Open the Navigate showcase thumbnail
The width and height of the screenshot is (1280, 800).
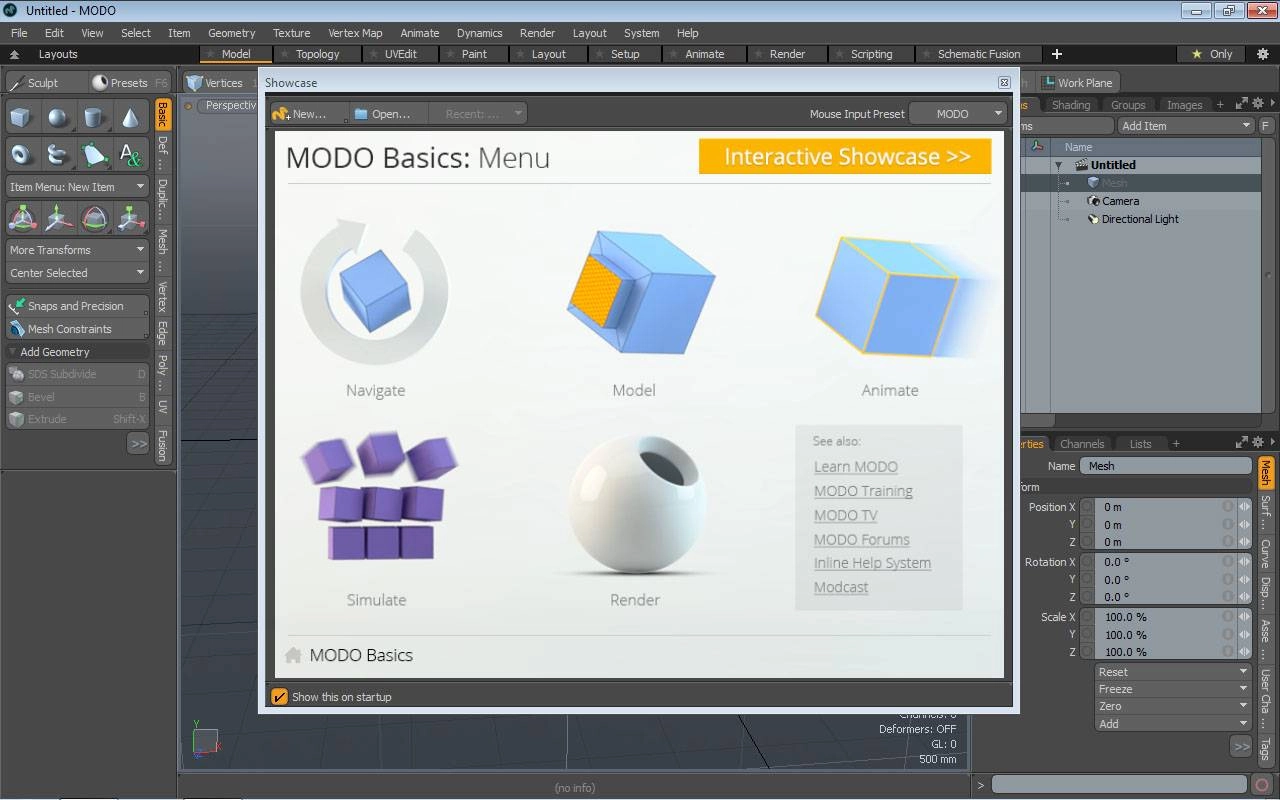(x=375, y=293)
